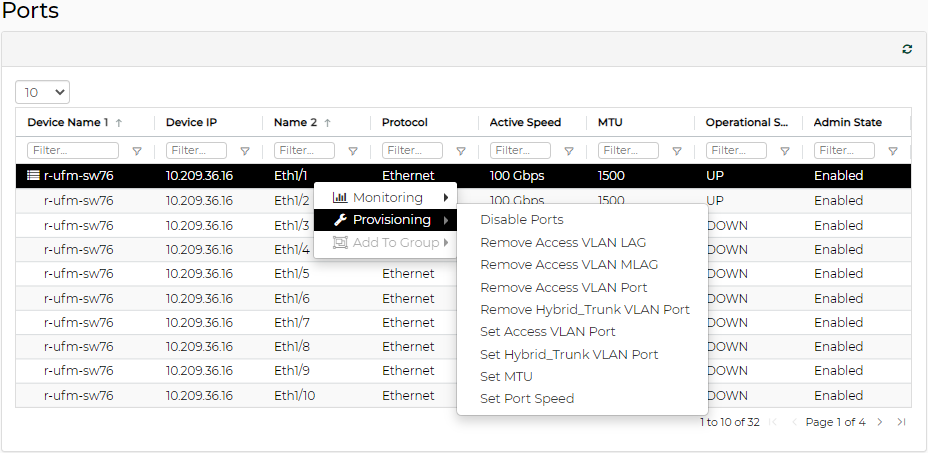The image size is (928, 453).
Task: Select Disable Ports from the submenu
Action: (x=521, y=220)
